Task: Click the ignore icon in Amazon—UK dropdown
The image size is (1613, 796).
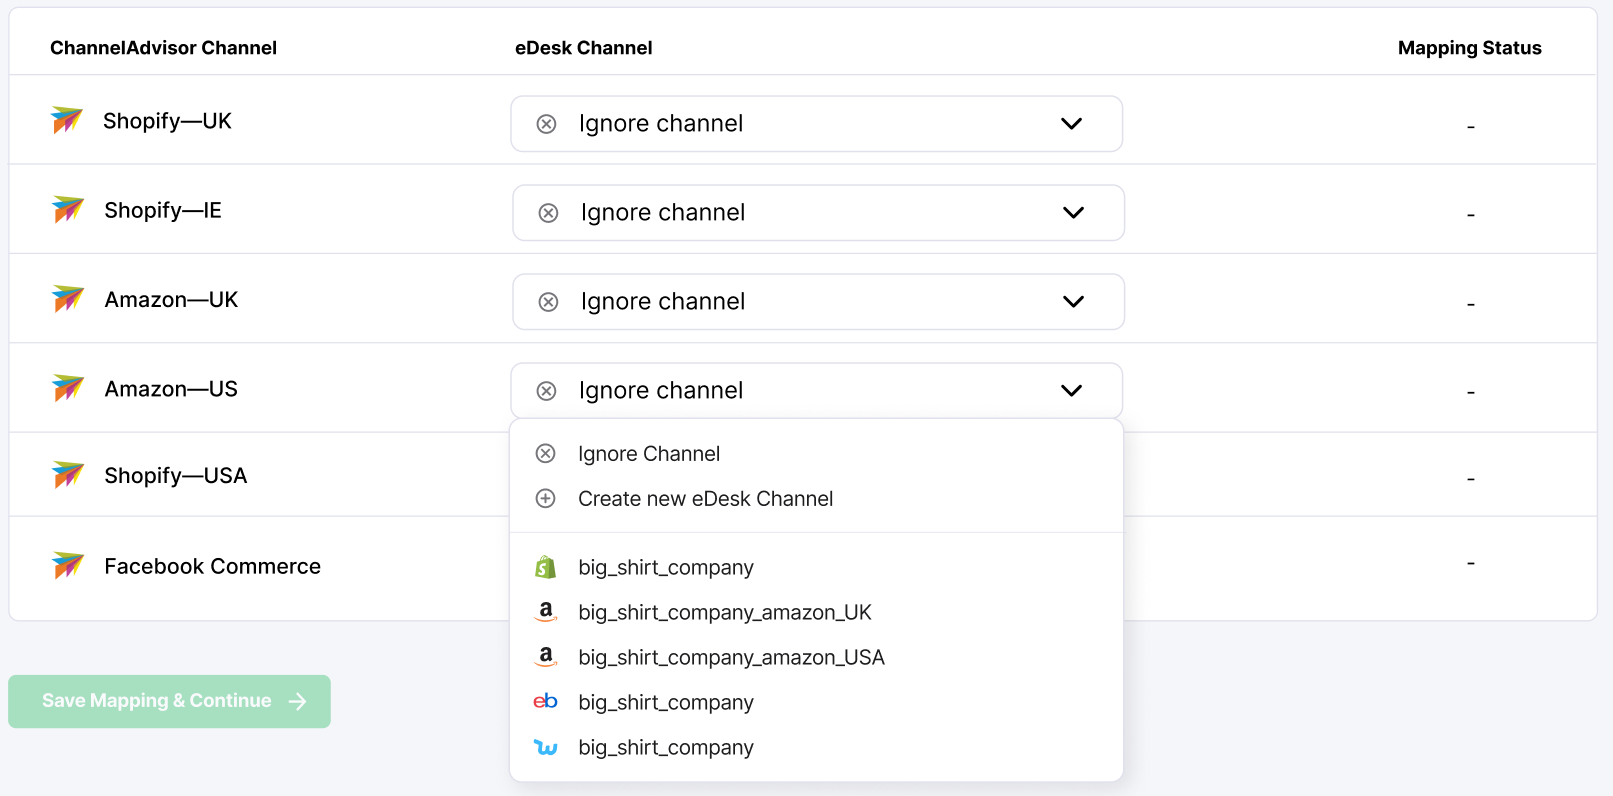Action: (548, 302)
